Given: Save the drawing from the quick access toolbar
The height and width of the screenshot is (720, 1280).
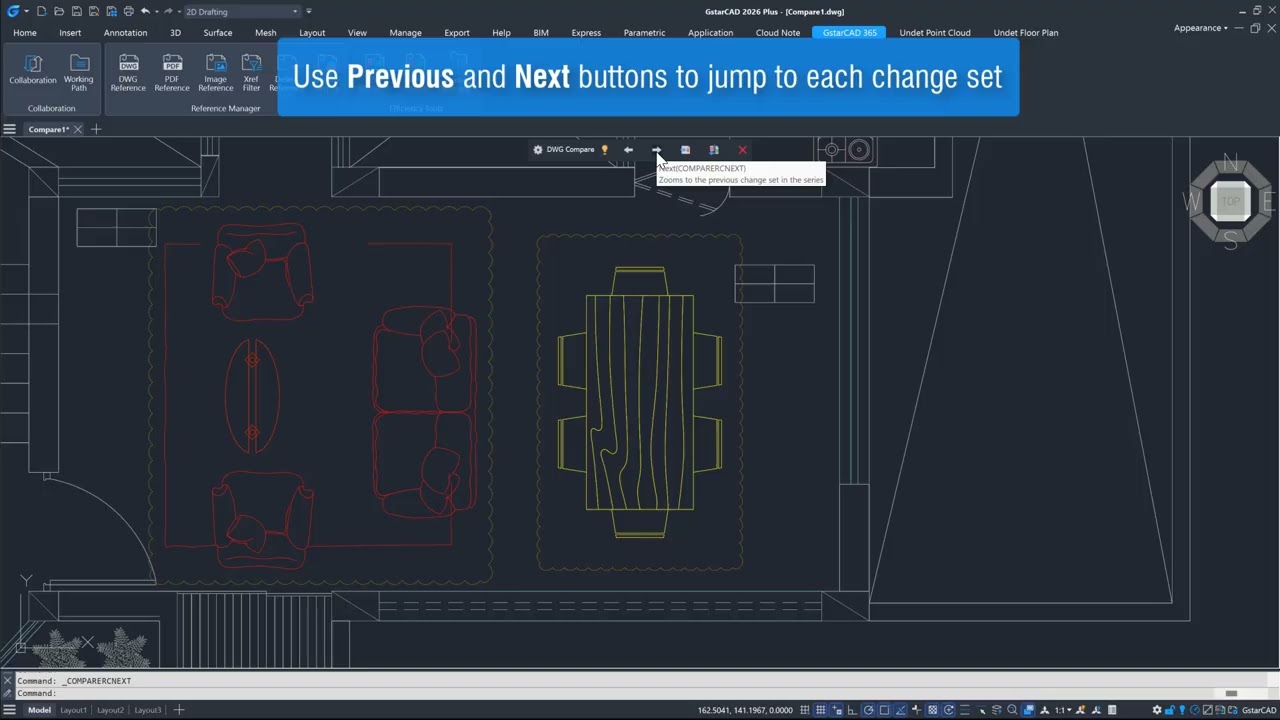Looking at the screenshot, I should [76, 11].
